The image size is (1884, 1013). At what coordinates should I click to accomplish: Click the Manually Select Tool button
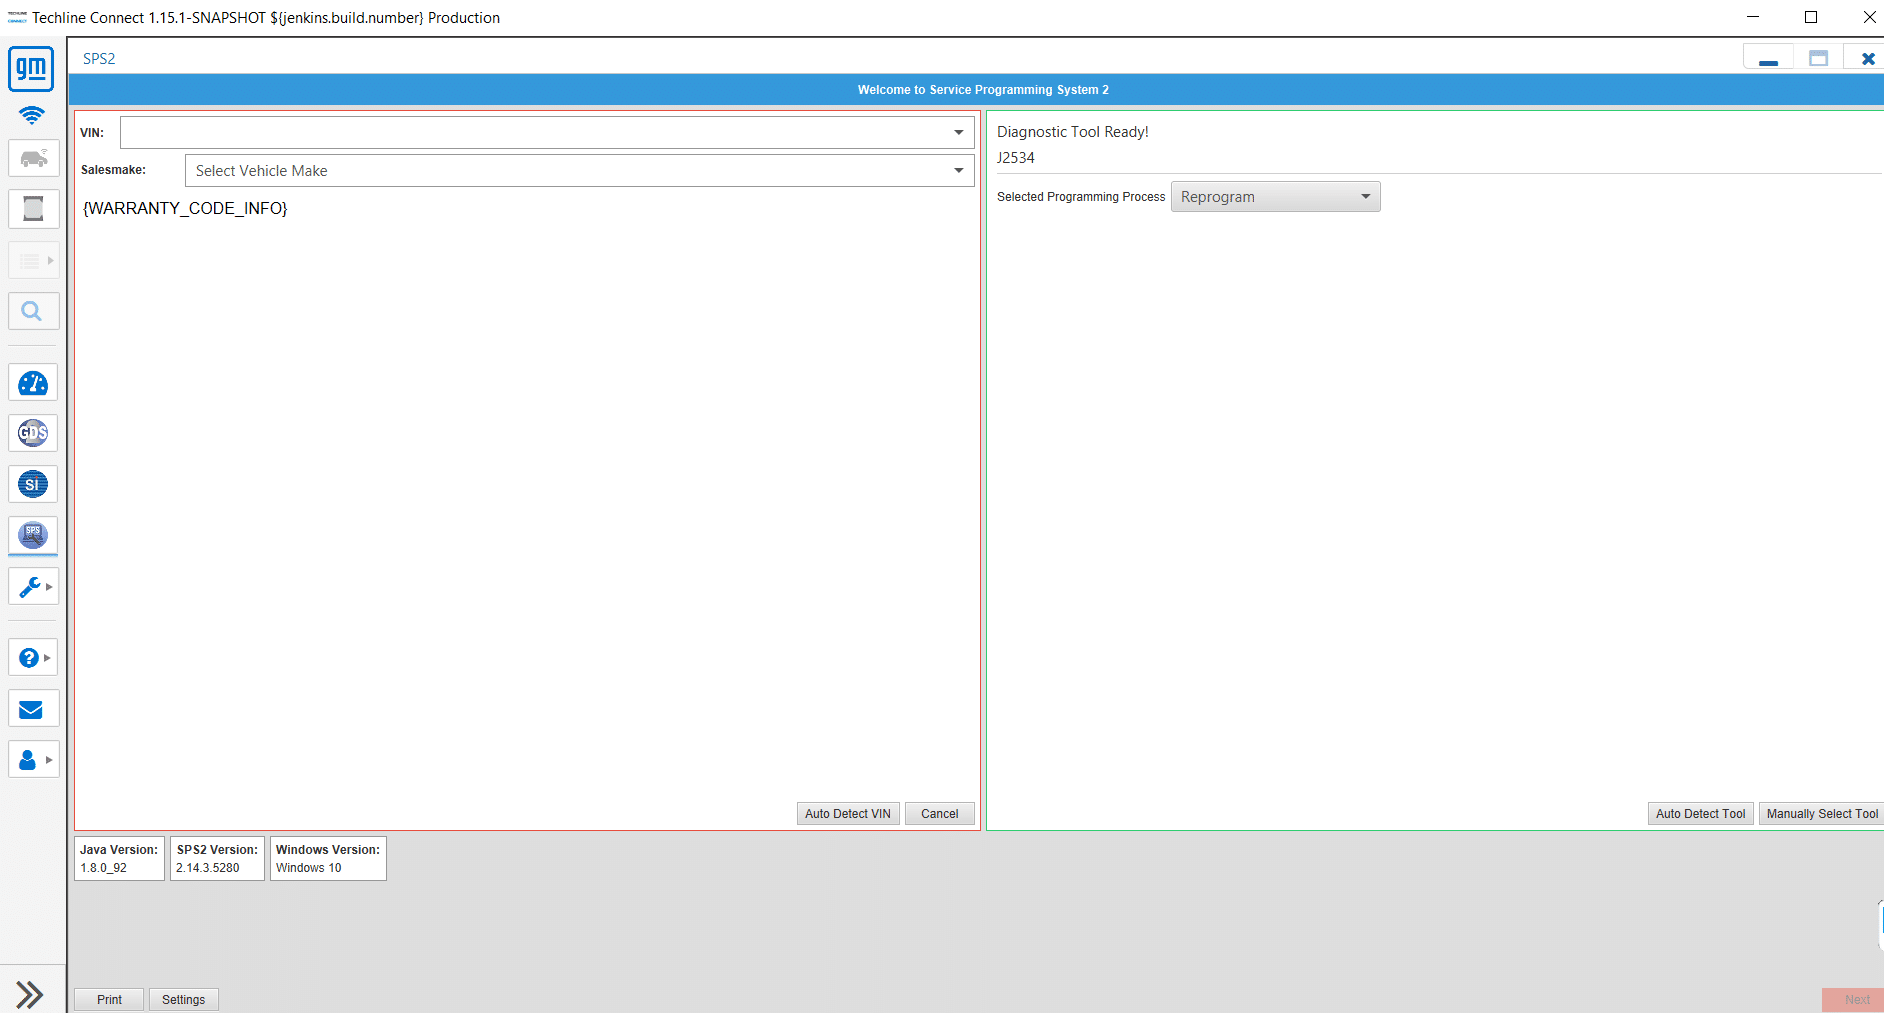(1822, 814)
